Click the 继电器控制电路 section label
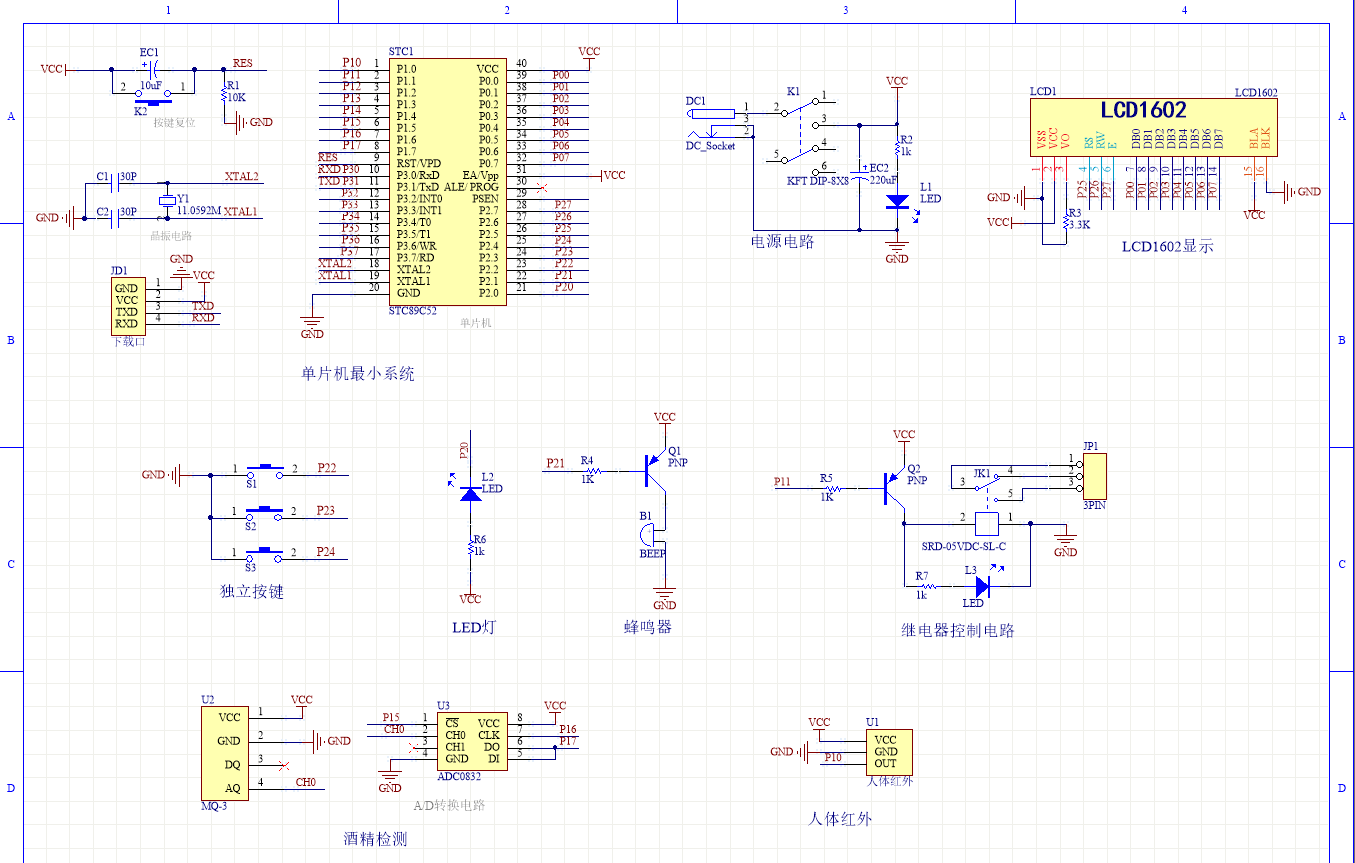This screenshot has width=1355, height=863. [x=957, y=630]
